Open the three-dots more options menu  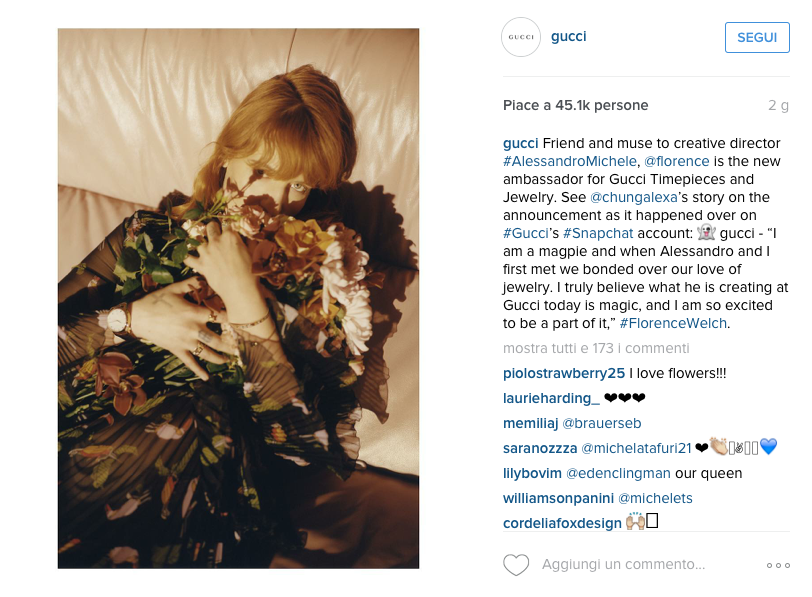pyautogui.click(x=778, y=565)
